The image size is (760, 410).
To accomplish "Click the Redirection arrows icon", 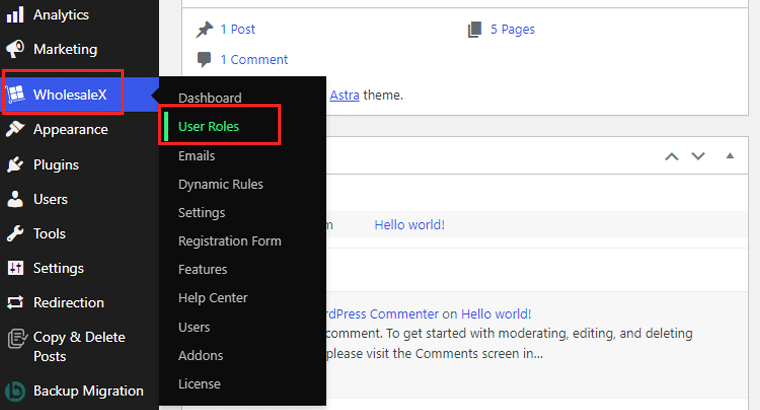I will pos(15,302).
